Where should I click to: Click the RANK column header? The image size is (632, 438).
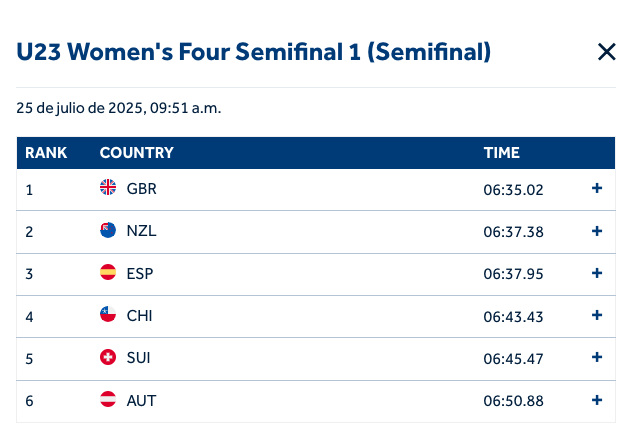(x=46, y=153)
